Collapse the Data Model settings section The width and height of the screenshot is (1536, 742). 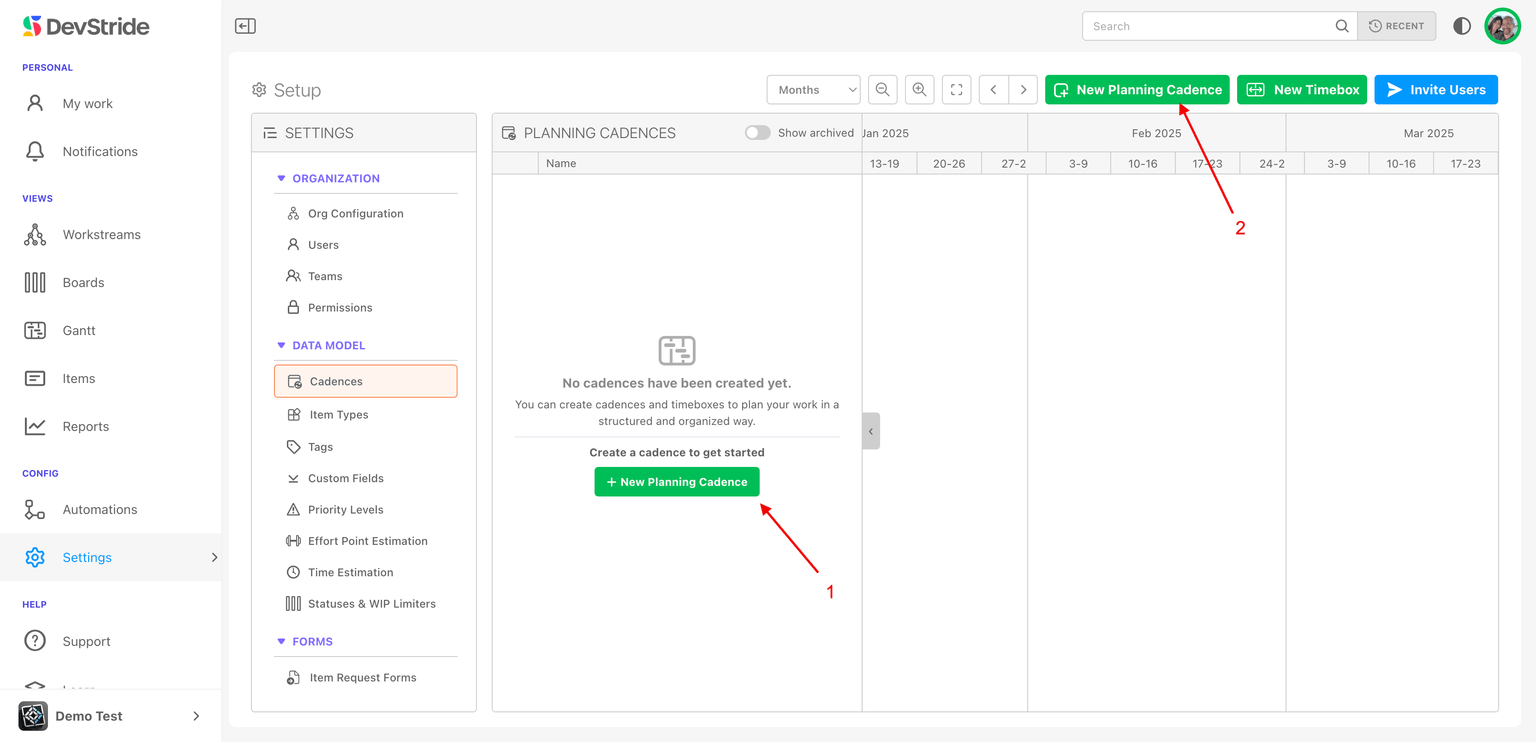281,346
